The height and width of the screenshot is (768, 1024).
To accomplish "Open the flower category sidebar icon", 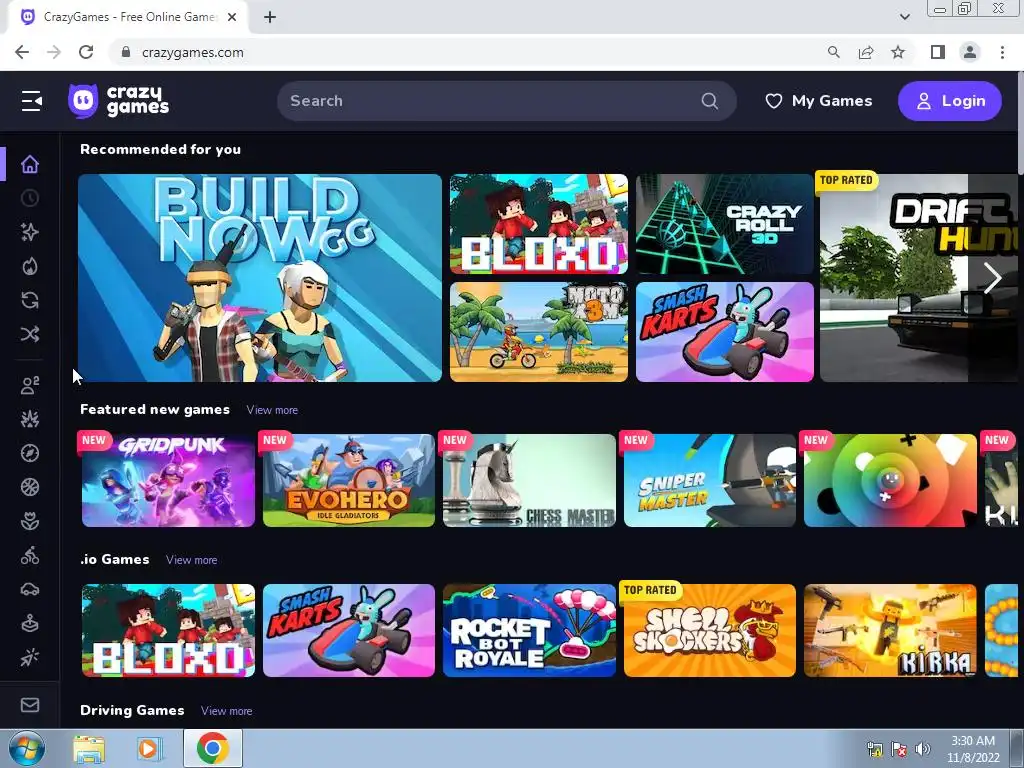I will pyautogui.click(x=30, y=521).
